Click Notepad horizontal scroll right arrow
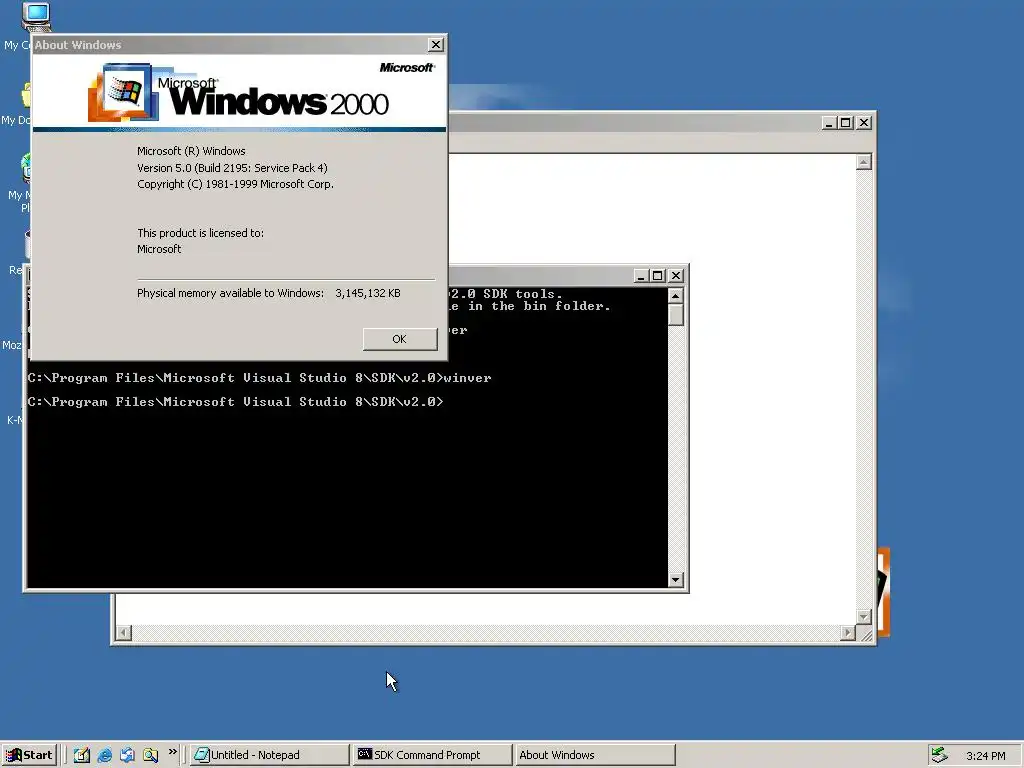Image resolution: width=1024 pixels, height=768 pixels. (x=848, y=632)
